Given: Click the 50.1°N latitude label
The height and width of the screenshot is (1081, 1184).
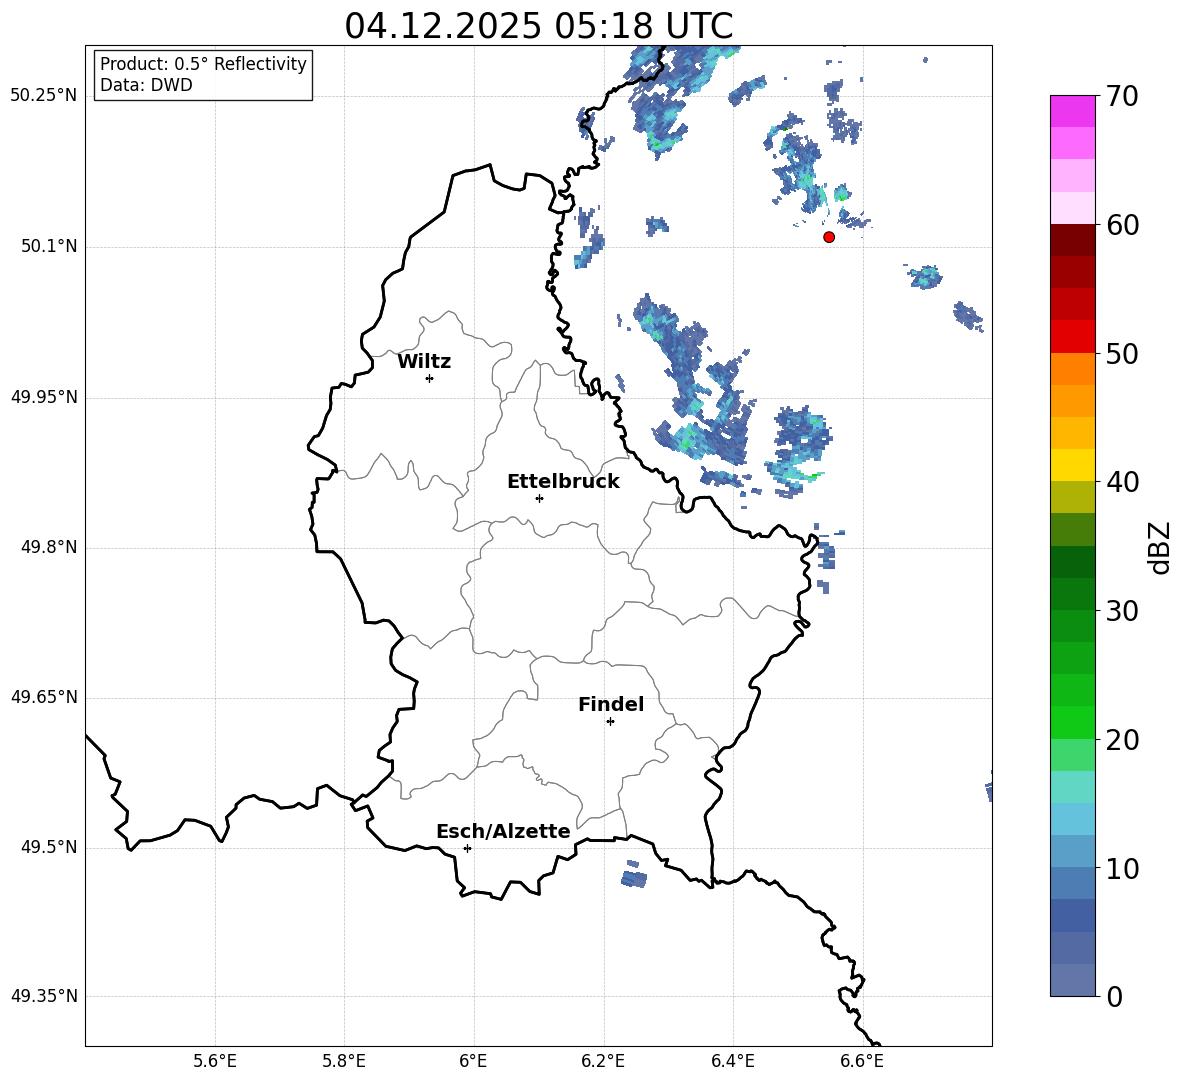Looking at the screenshot, I should coord(49,246).
